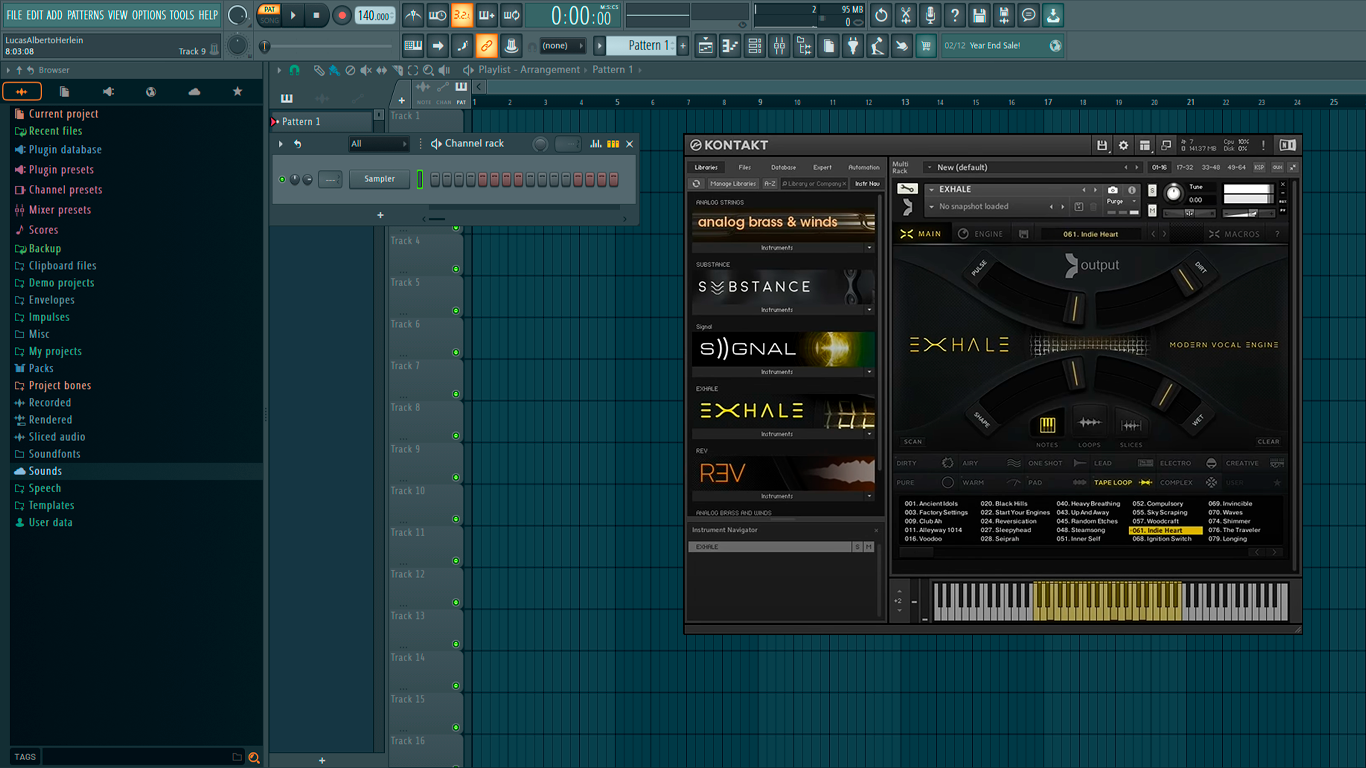
Task: Toggle the Exhale Solo S button
Action: (x=1152, y=190)
